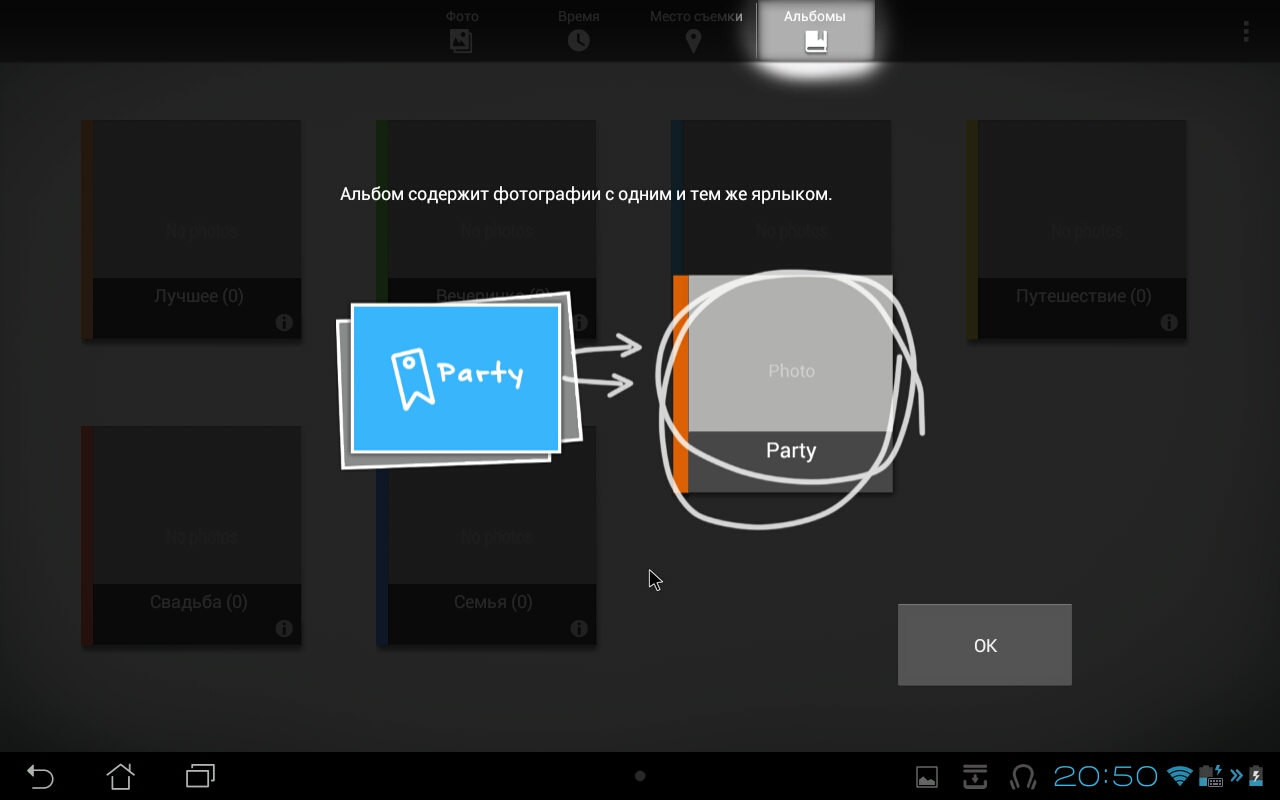Open the 20:50 clock panel

1106,776
